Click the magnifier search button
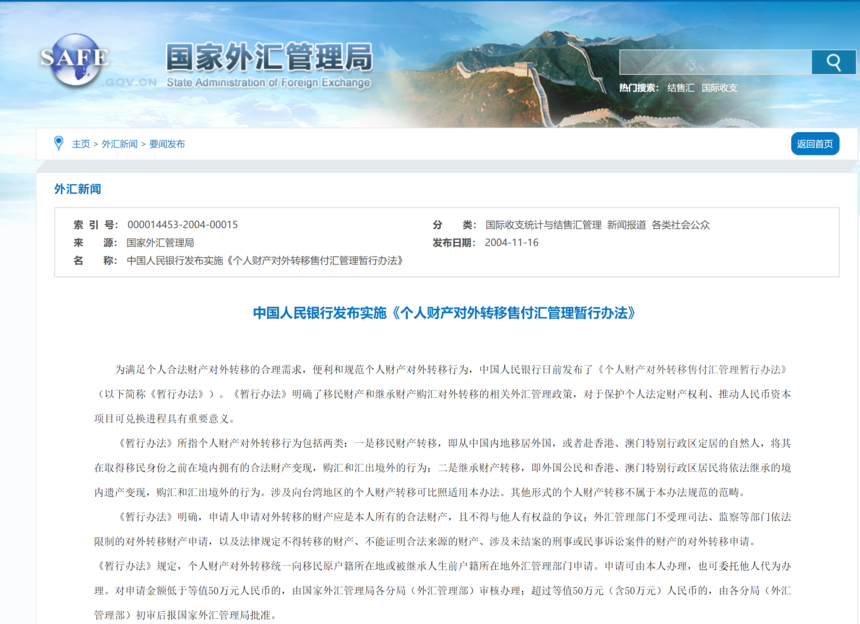 point(833,63)
